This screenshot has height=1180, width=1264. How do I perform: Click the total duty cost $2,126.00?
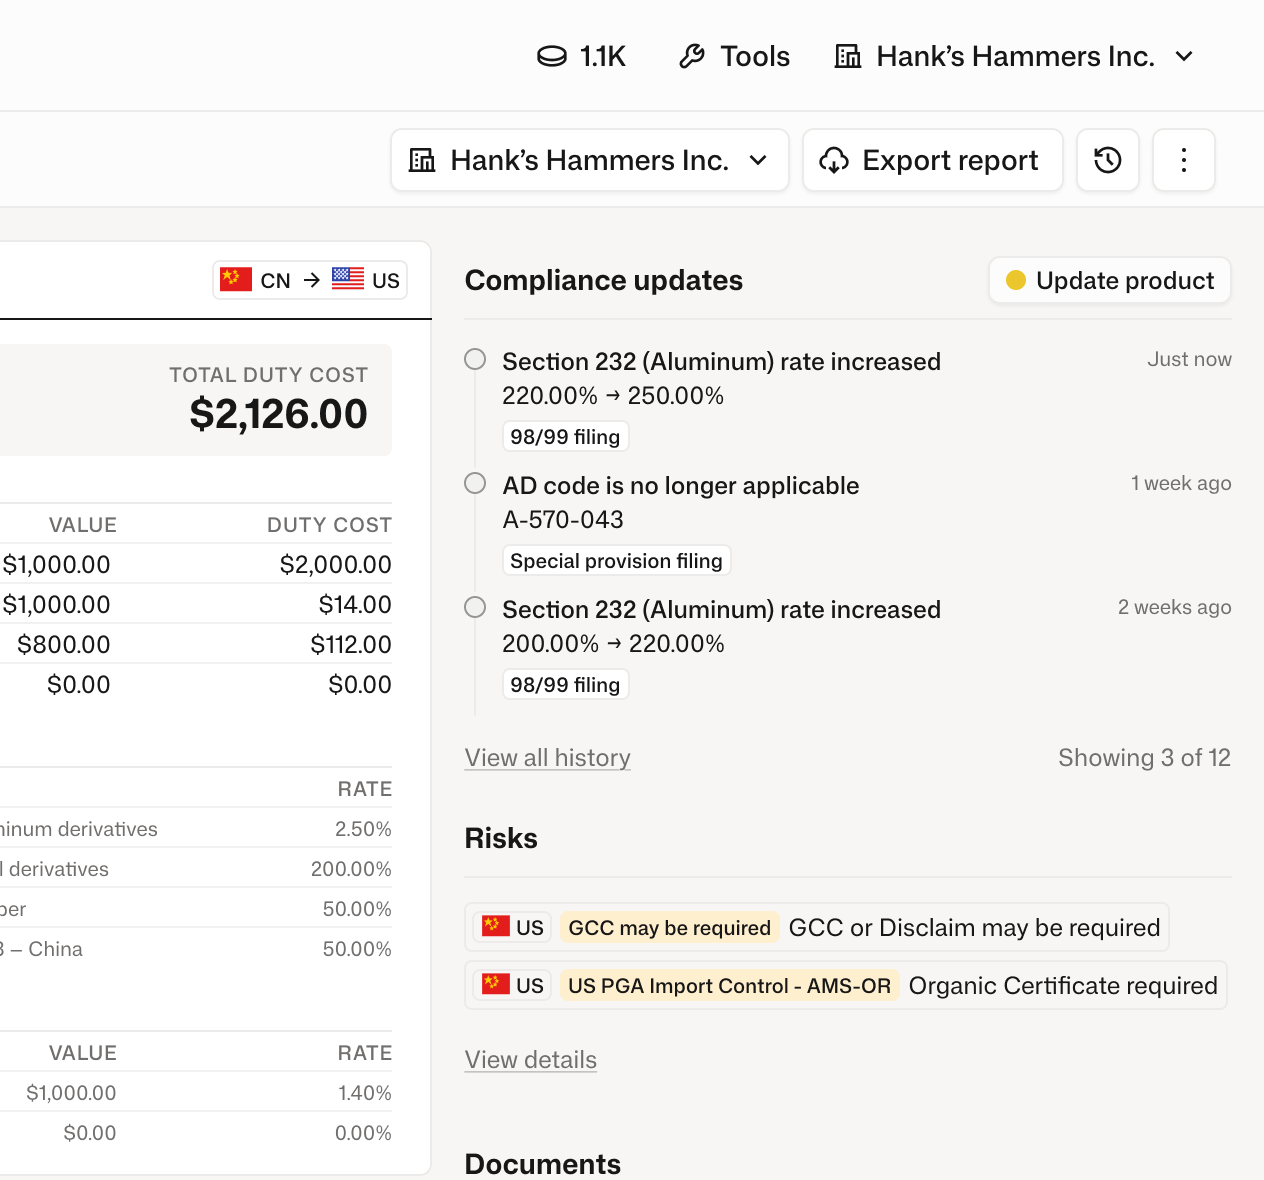pyautogui.click(x=278, y=414)
